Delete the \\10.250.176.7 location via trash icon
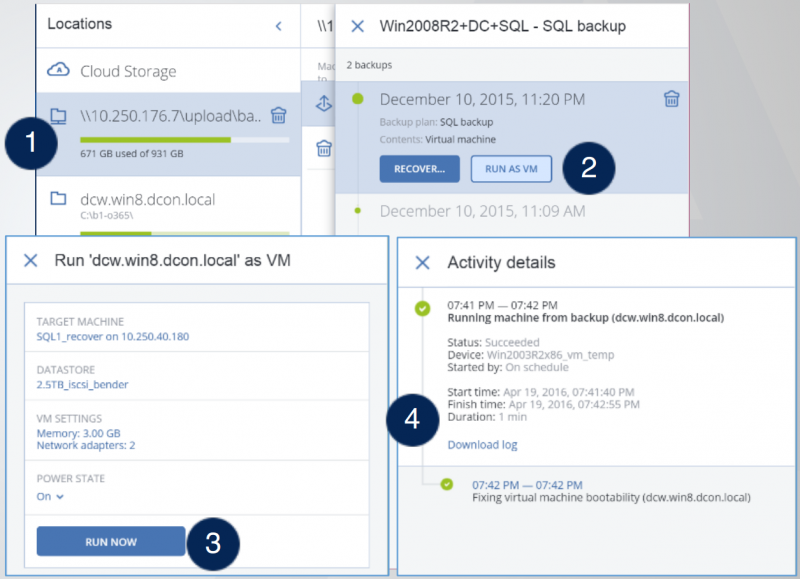This screenshot has width=800, height=579. (x=279, y=115)
